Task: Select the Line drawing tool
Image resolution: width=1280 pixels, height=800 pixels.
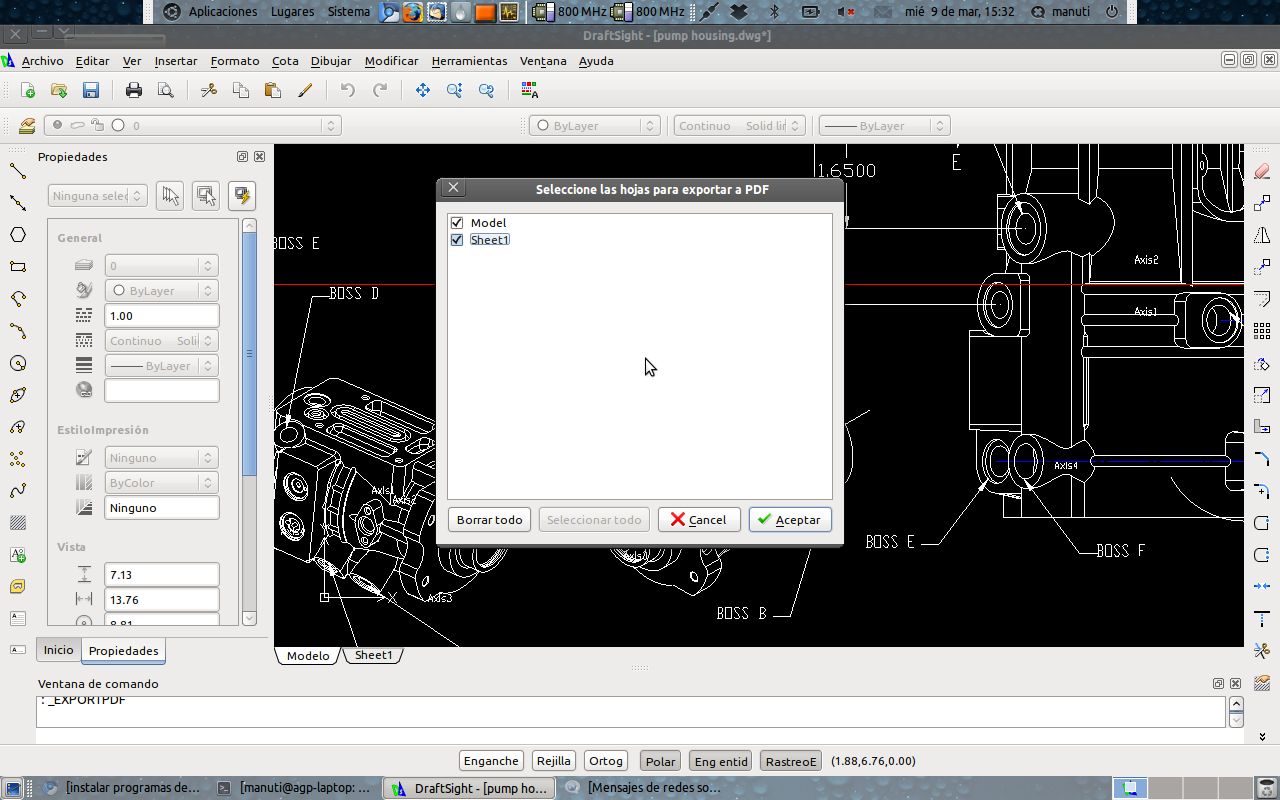Action: pyautogui.click(x=17, y=170)
